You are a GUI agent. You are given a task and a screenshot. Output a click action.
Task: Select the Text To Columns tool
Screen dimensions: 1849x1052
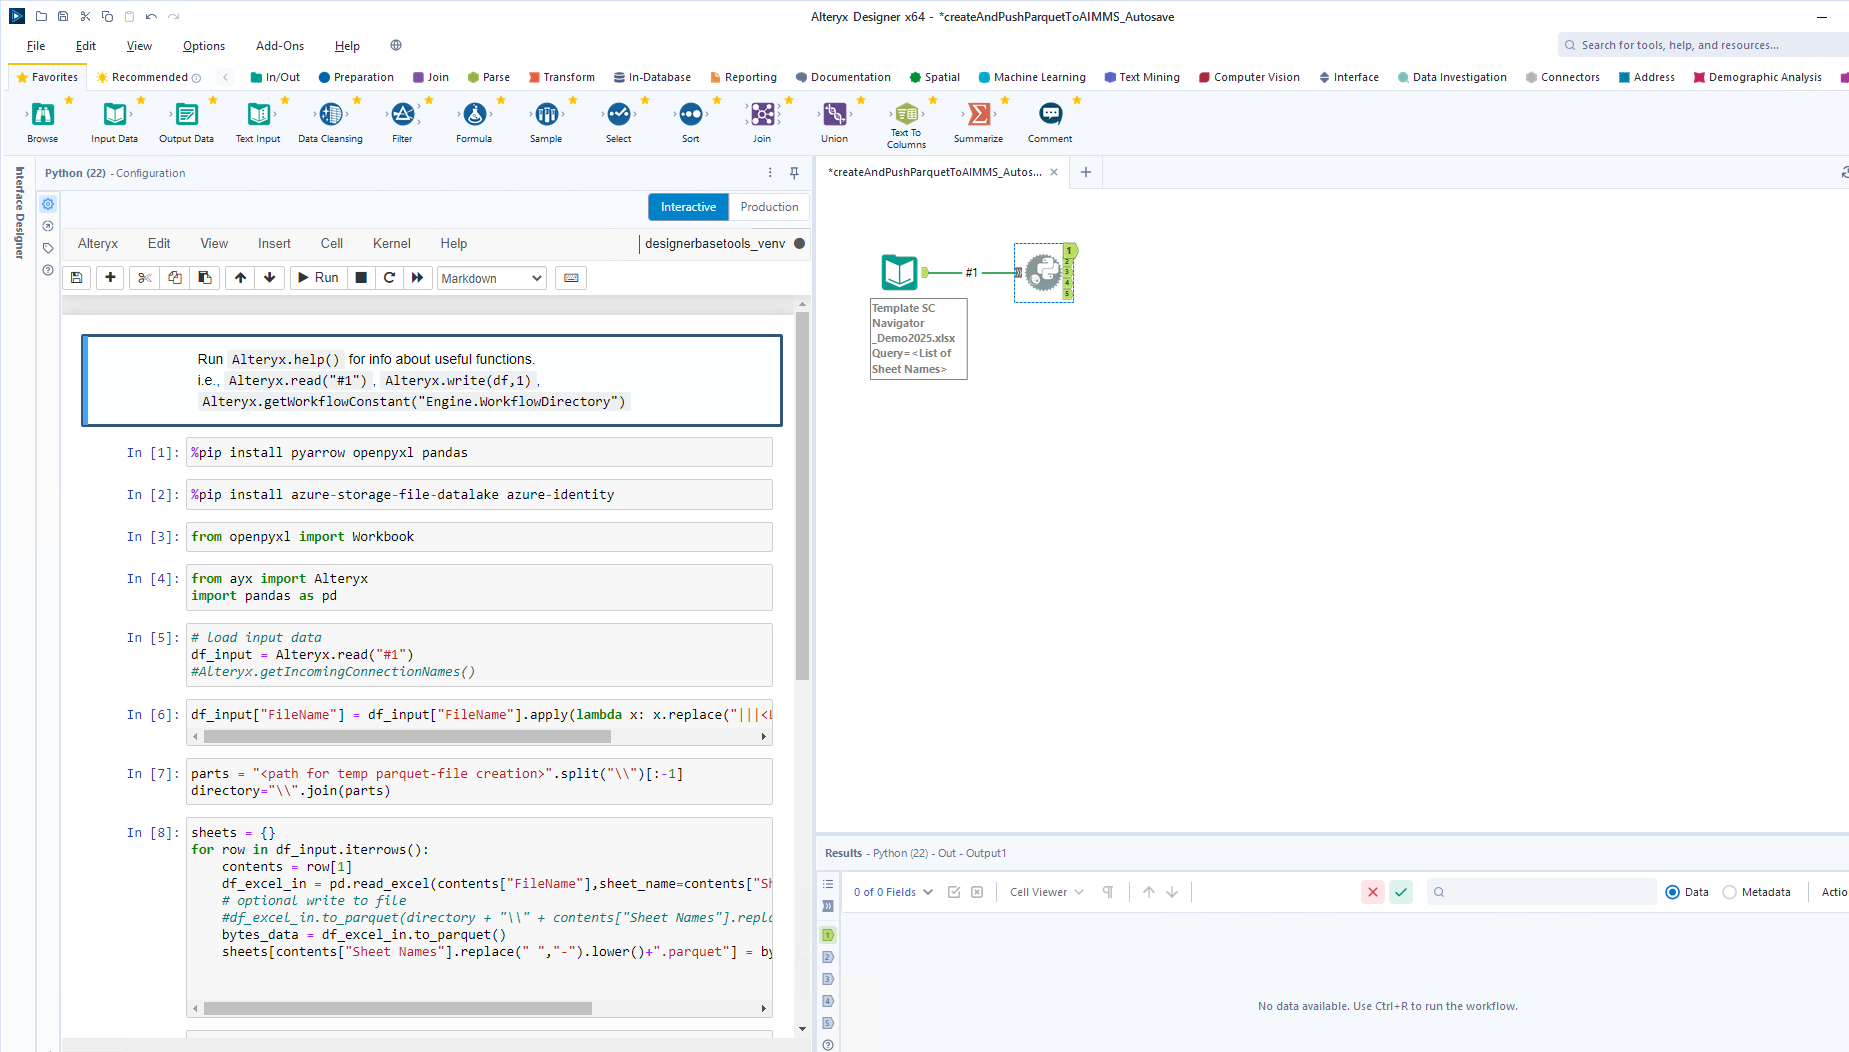(907, 124)
